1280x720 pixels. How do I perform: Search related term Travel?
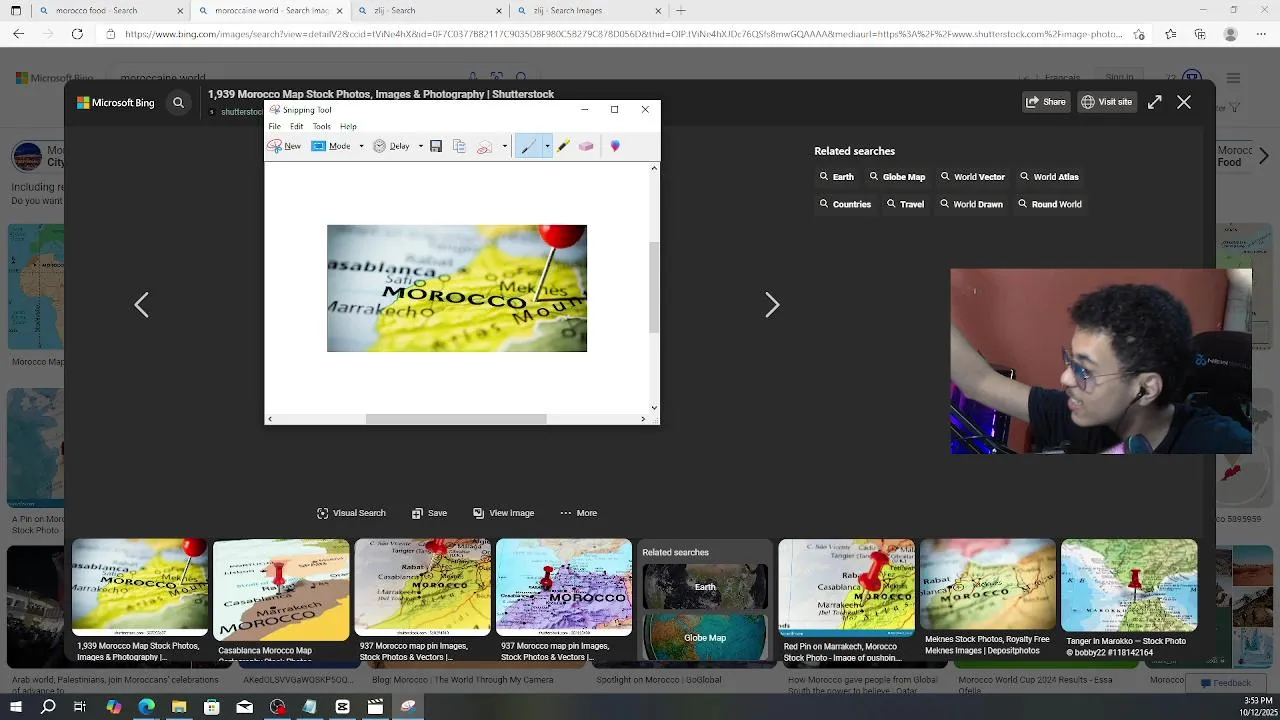coord(905,204)
